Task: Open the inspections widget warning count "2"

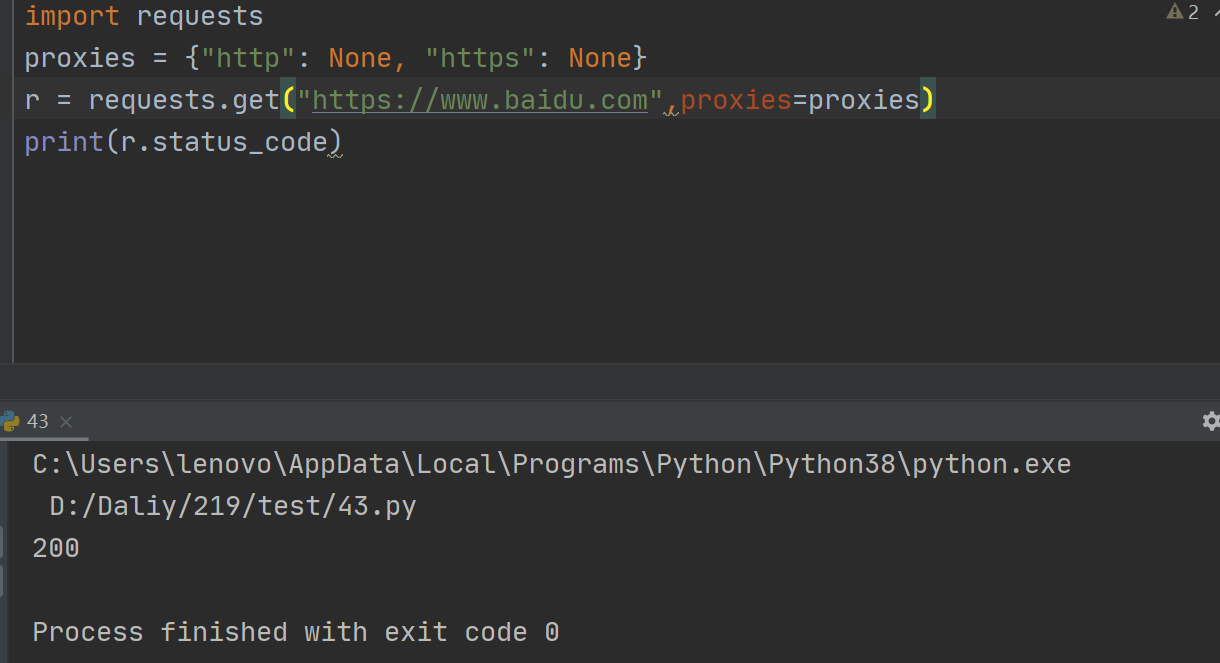Action: click(x=1192, y=13)
